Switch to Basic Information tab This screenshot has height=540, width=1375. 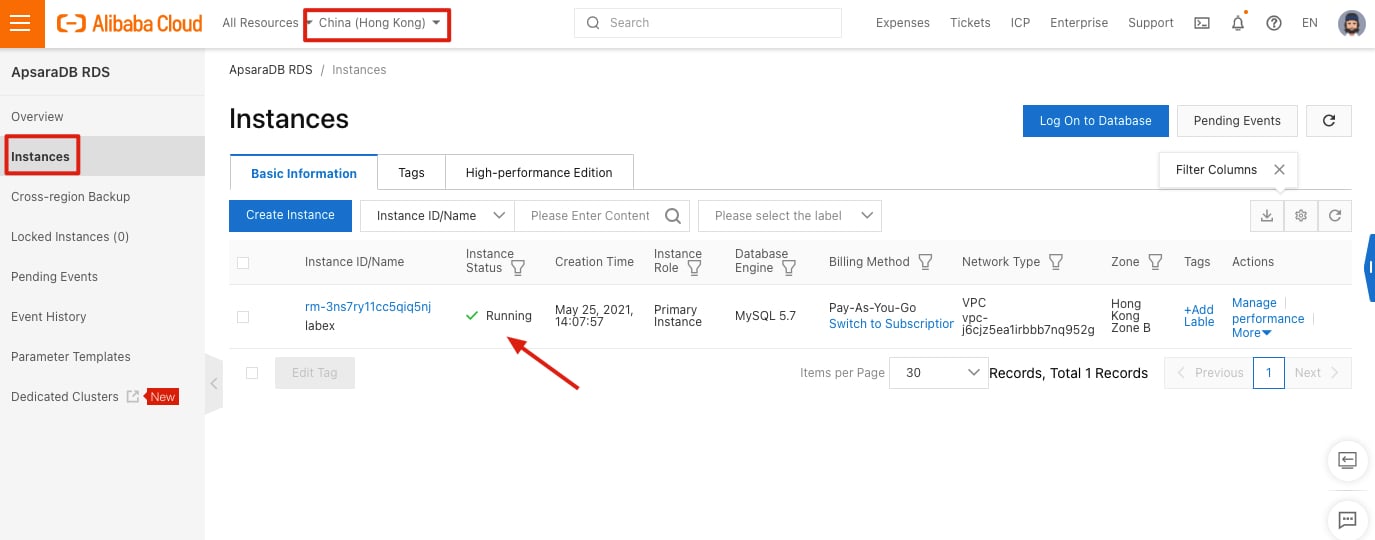pyautogui.click(x=304, y=173)
